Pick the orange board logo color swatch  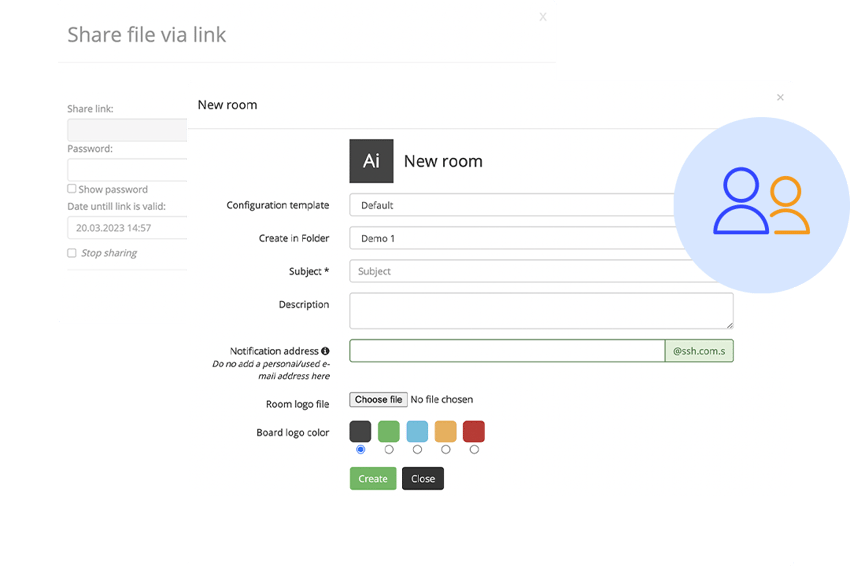click(446, 431)
